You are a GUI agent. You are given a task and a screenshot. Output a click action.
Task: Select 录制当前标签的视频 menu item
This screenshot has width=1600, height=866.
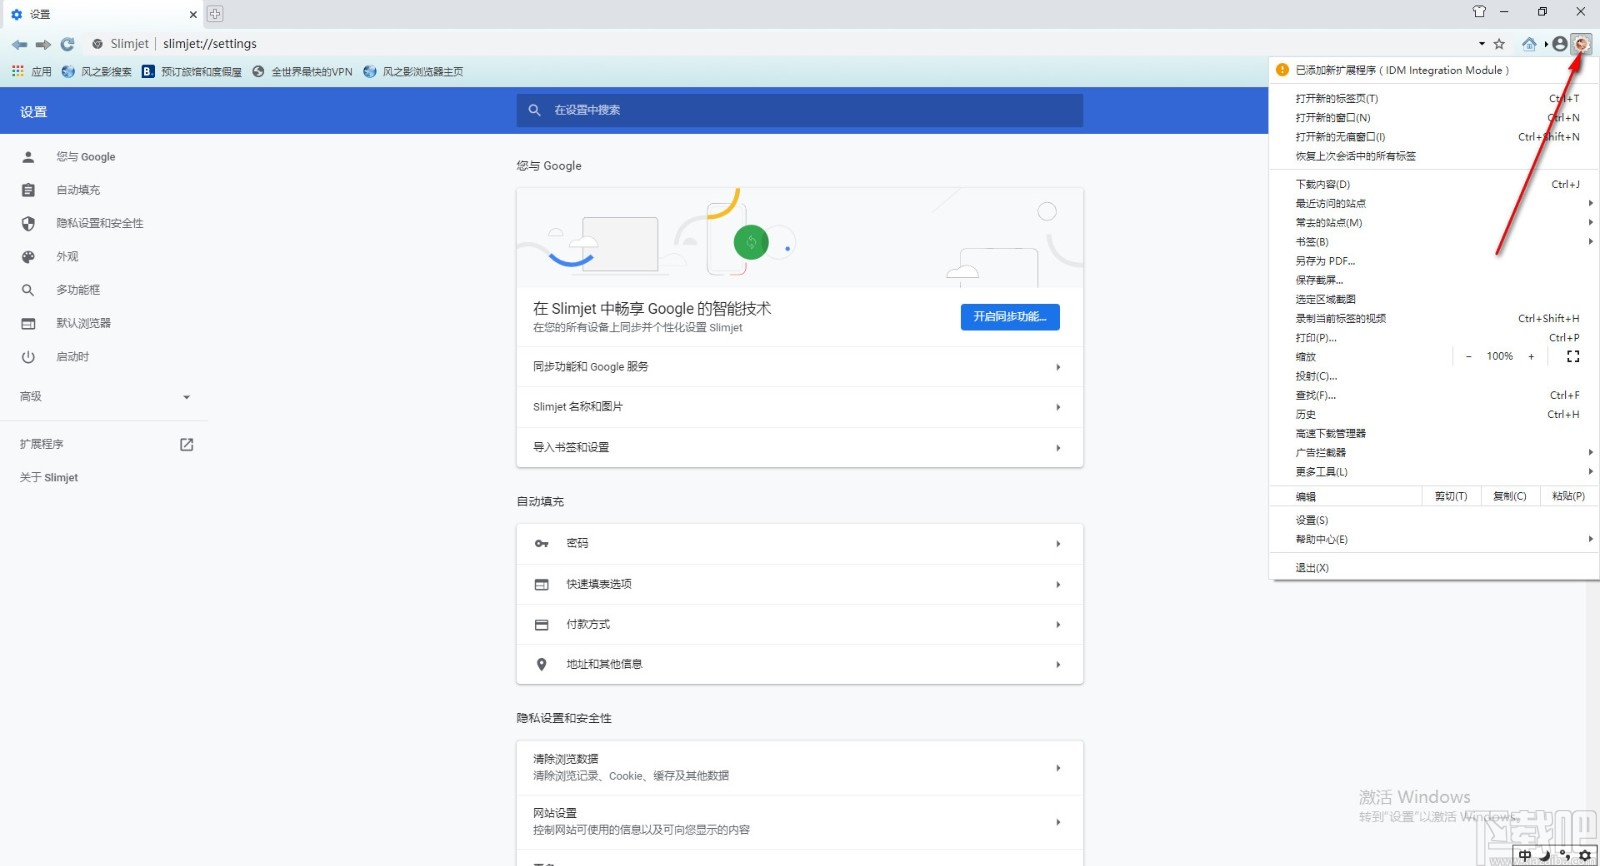(1434, 319)
